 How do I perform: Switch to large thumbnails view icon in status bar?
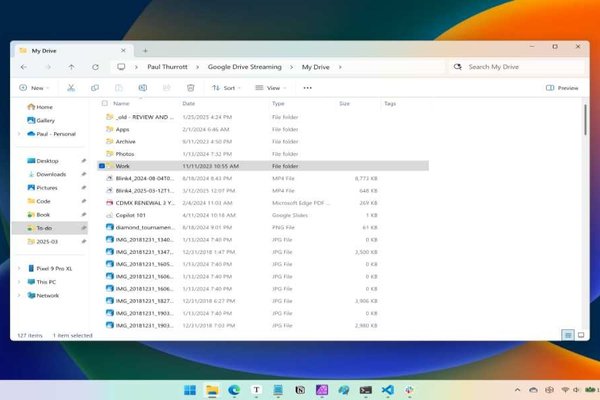(x=581, y=335)
